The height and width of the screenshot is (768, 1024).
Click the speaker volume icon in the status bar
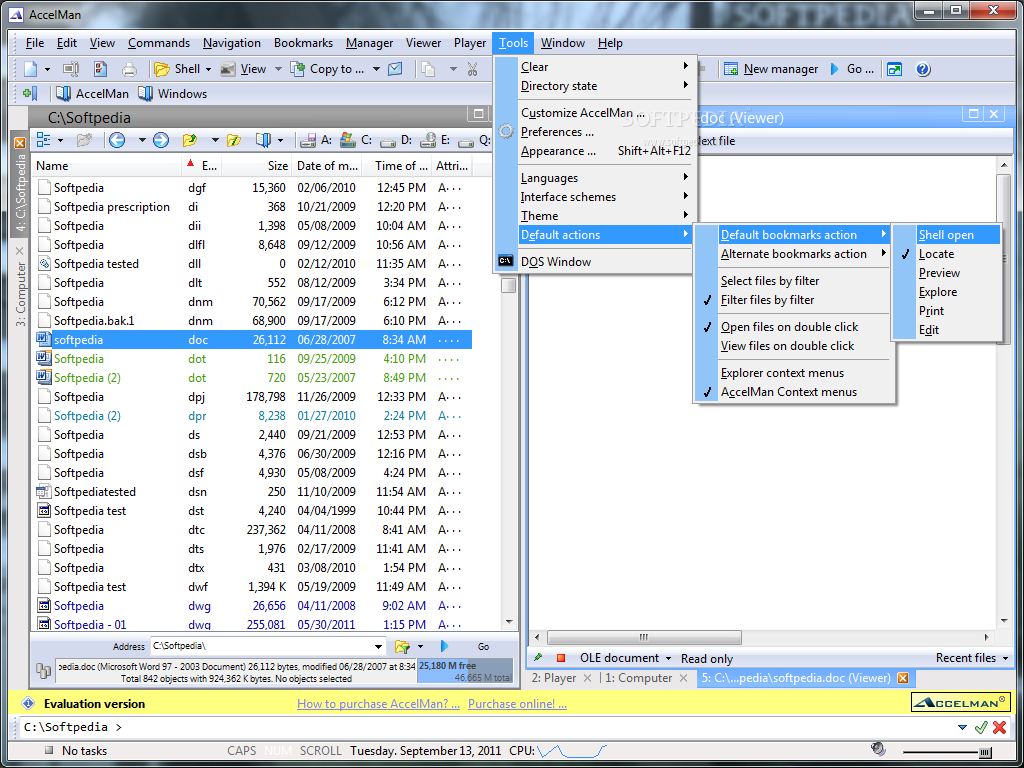tap(878, 749)
